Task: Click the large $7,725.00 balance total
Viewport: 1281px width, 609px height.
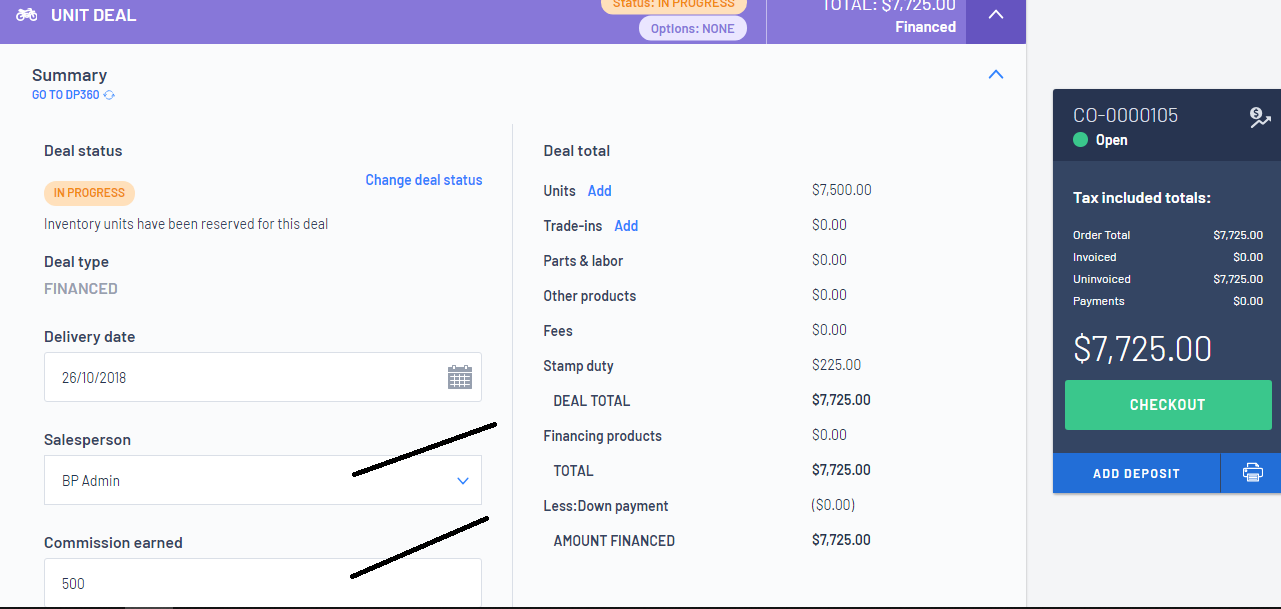Action: [1142, 348]
